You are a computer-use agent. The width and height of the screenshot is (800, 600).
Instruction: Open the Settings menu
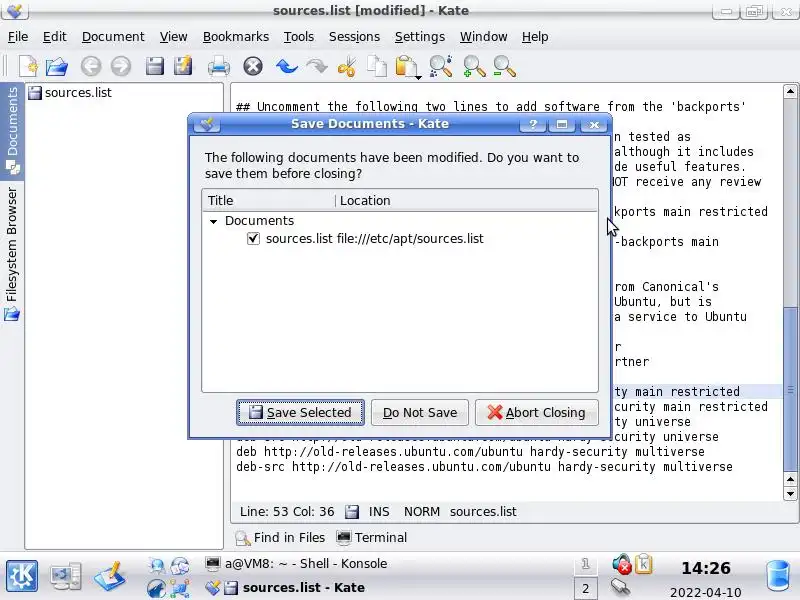pos(419,37)
